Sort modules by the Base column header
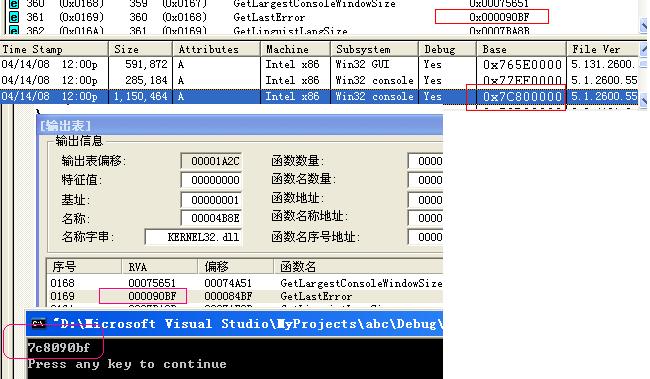The height and width of the screenshot is (379, 650). click(521, 49)
